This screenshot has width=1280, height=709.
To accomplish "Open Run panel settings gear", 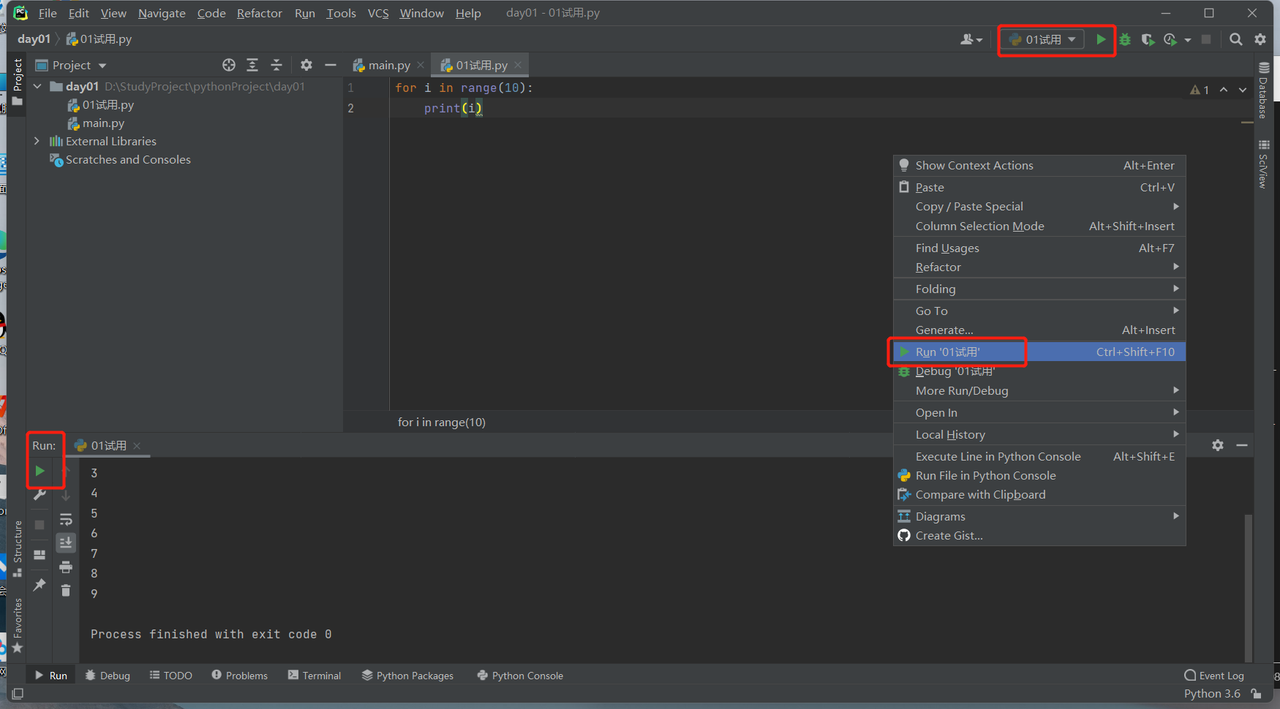I will [x=1218, y=445].
